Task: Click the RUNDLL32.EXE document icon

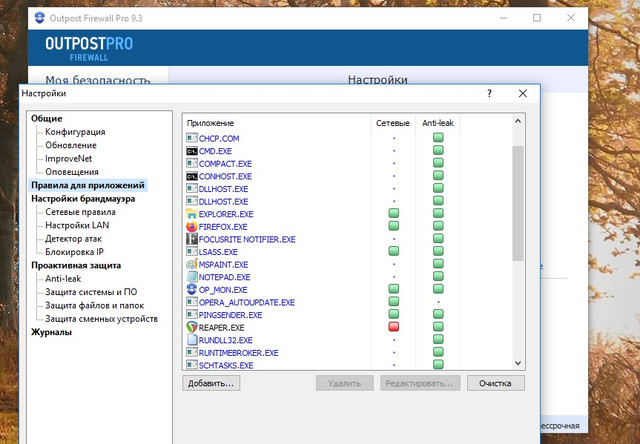Action: (x=192, y=340)
